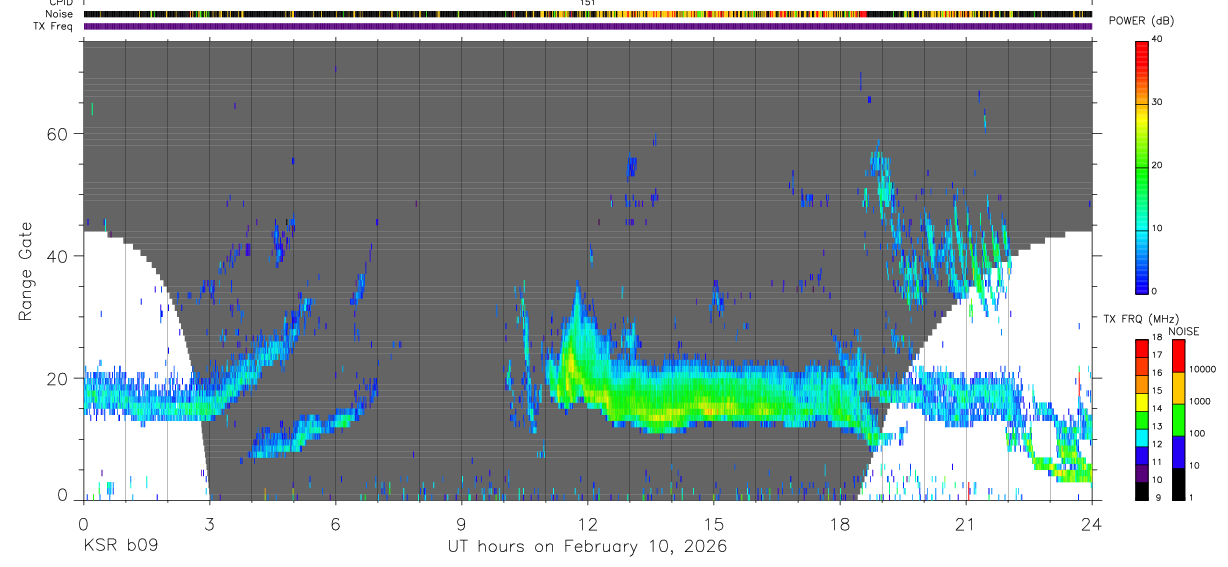Click the "UT hours on February 10, 2026" label

tap(586, 547)
